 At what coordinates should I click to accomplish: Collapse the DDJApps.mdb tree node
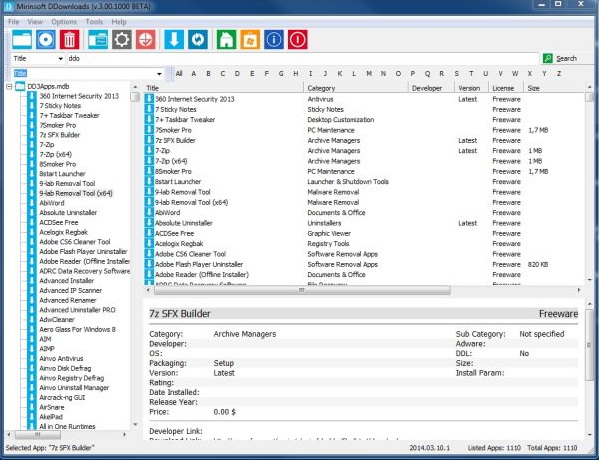[9, 87]
